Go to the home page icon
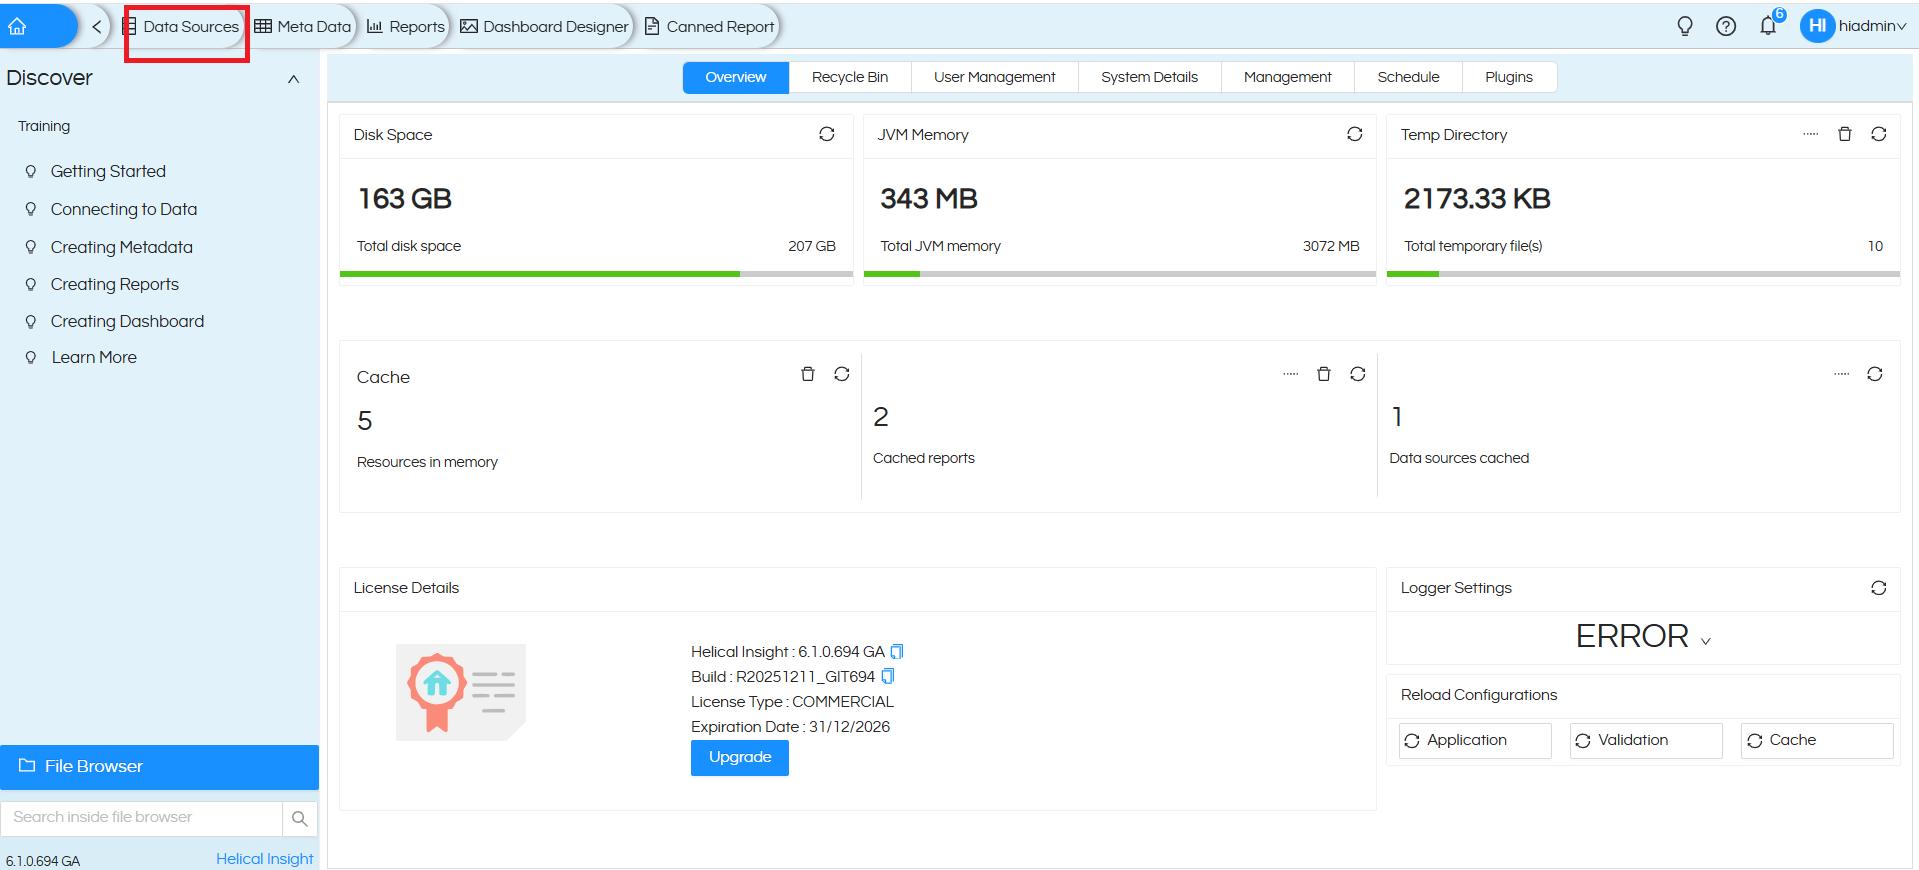The width and height of the screenshot is (1919, 870). pos(17,27)
